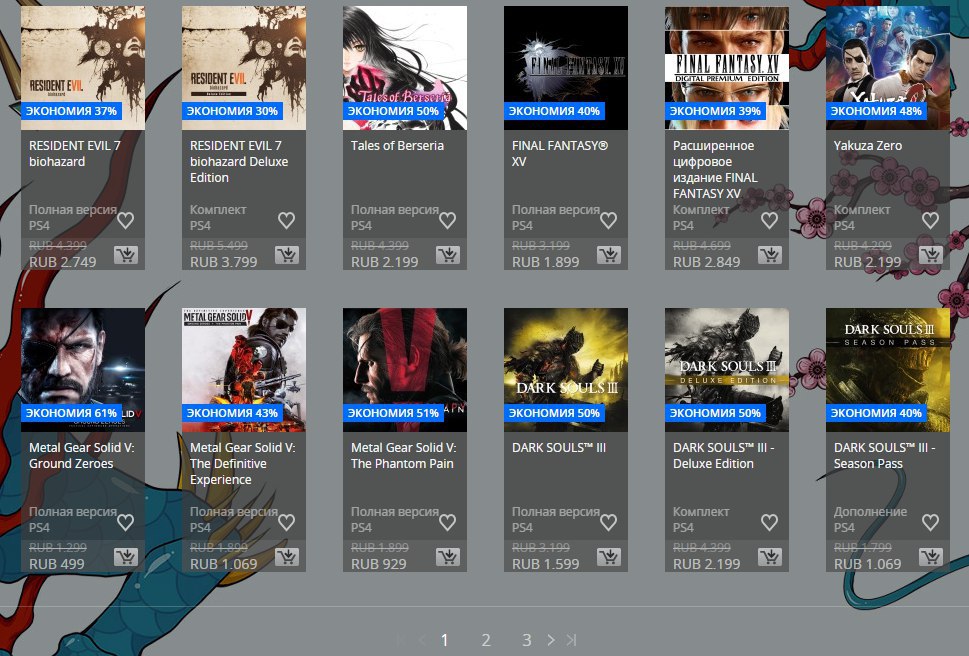The width and height of the screenshot is (969, 656).
Task: Click price RUB 499 on Ground Zeroes
Action: click(57, 564)
